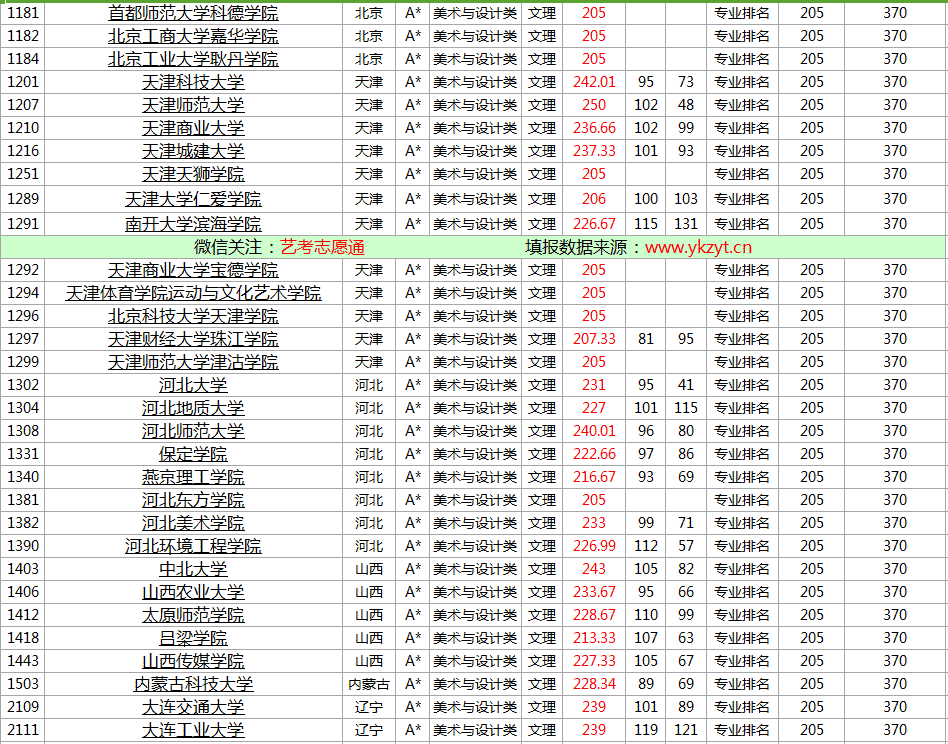Open the 河北师范大学 link
This screenshot has height=744, width=948.
[x=193, y=431]
